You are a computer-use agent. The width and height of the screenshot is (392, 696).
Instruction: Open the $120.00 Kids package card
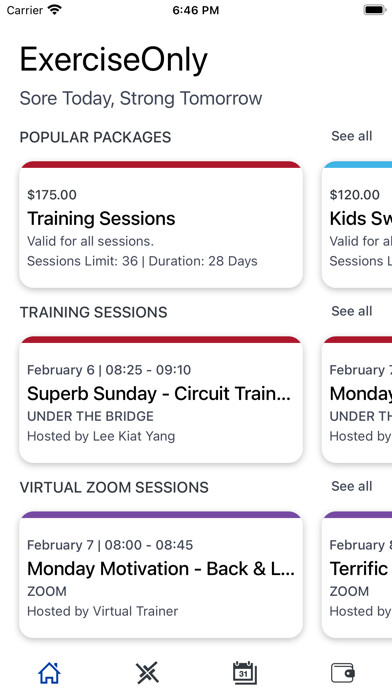pyautogui.click(x=357, y=225)
